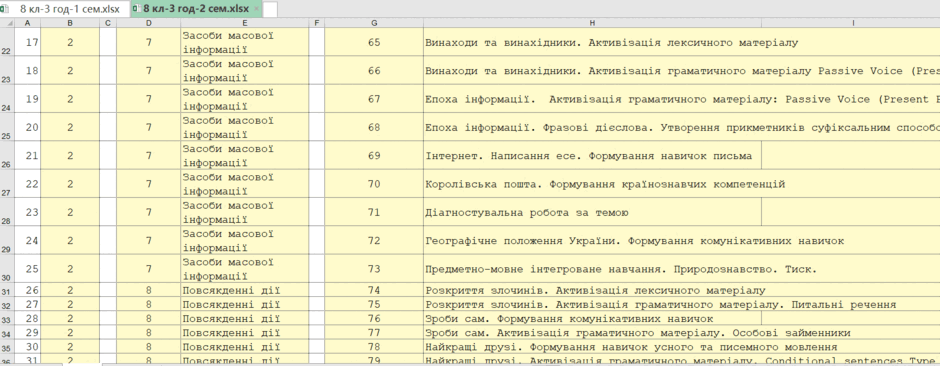Click cell with value 74 in column G

click(374, 290)
